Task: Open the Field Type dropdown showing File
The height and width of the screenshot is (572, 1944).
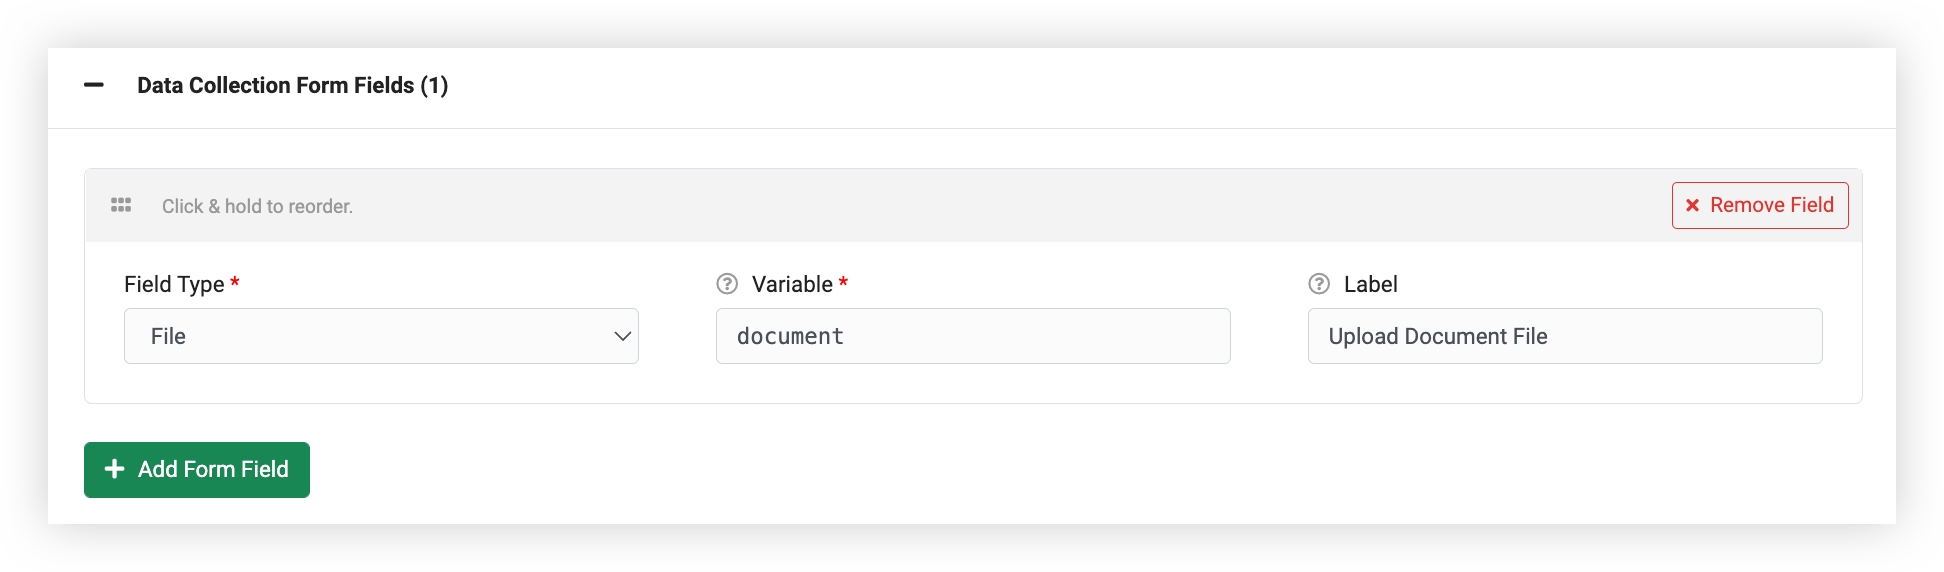Action: point(381,336)
